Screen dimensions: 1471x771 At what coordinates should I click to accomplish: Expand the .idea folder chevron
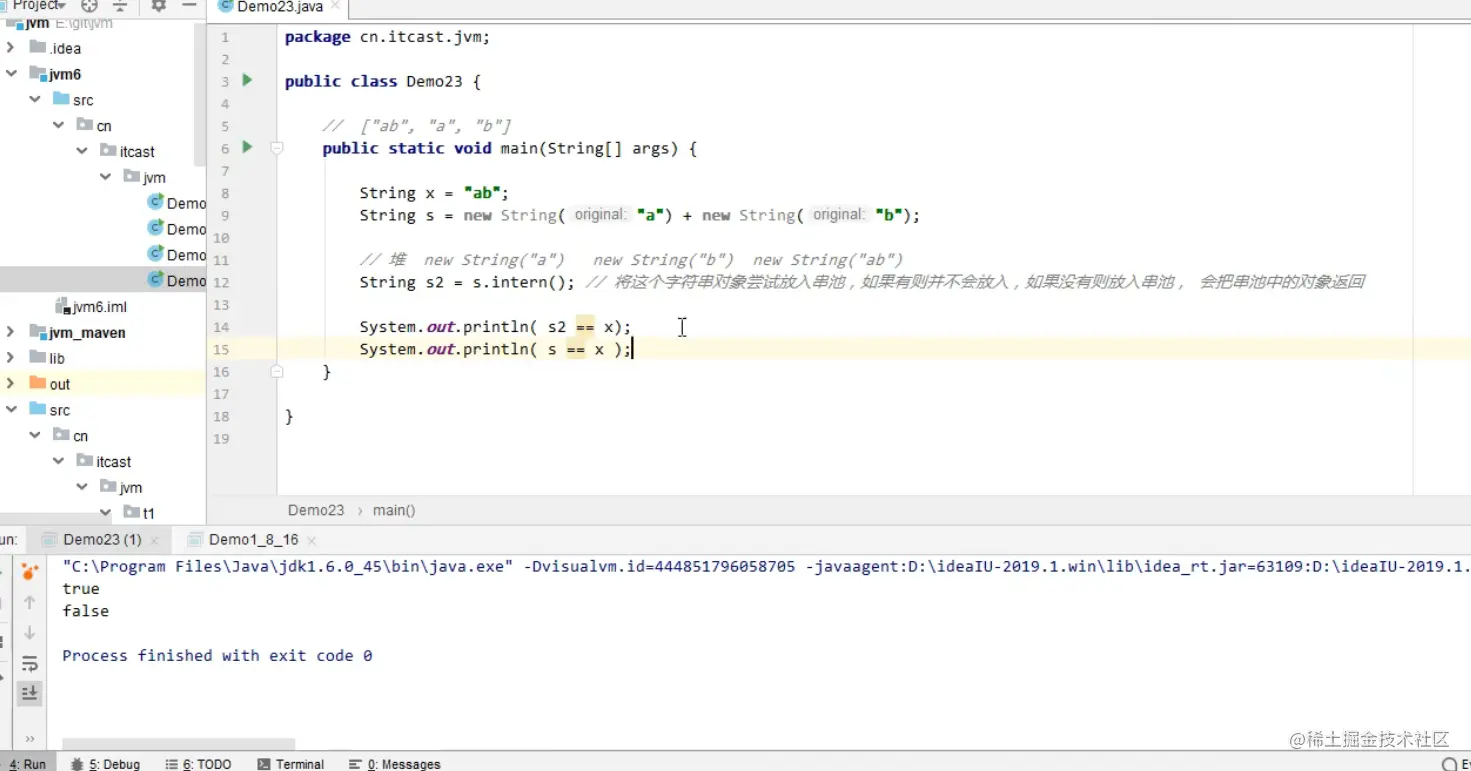[11, 47]
